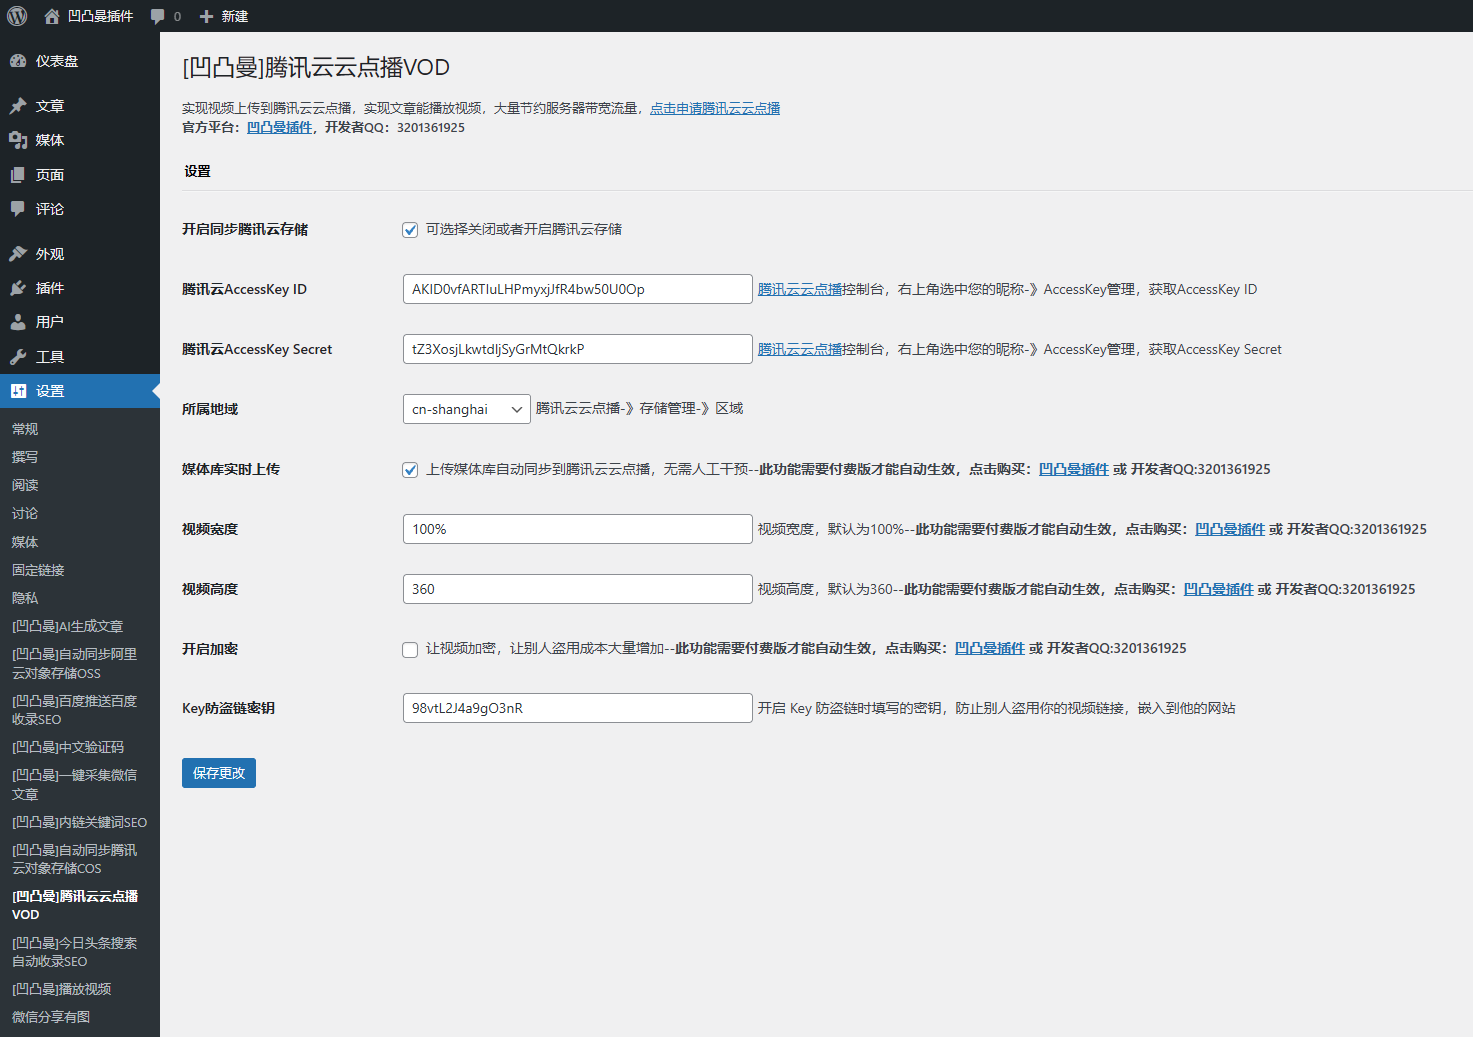
Task: Open the 阅读 settings submenu
Action: [x=25, y=485]
